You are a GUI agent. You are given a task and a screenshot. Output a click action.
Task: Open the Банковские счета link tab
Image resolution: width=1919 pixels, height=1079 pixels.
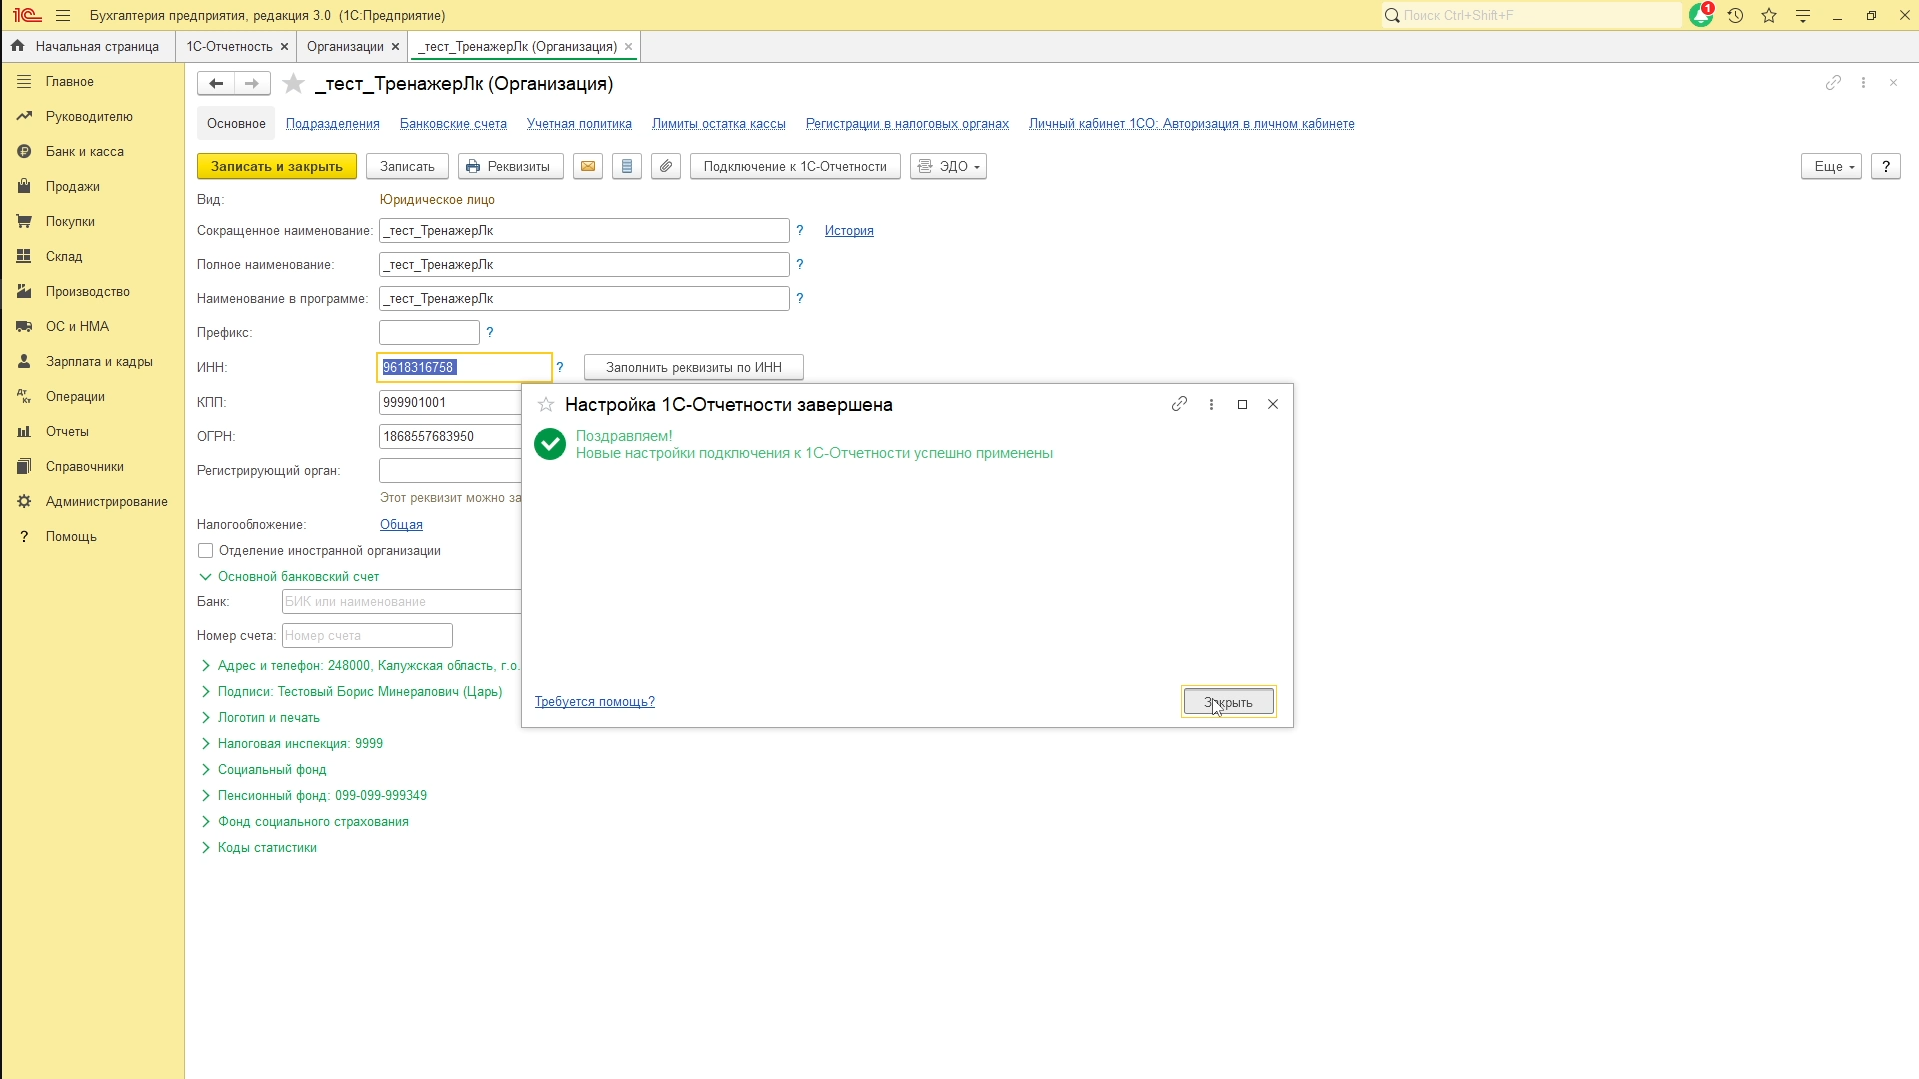(x=453, y=124)
